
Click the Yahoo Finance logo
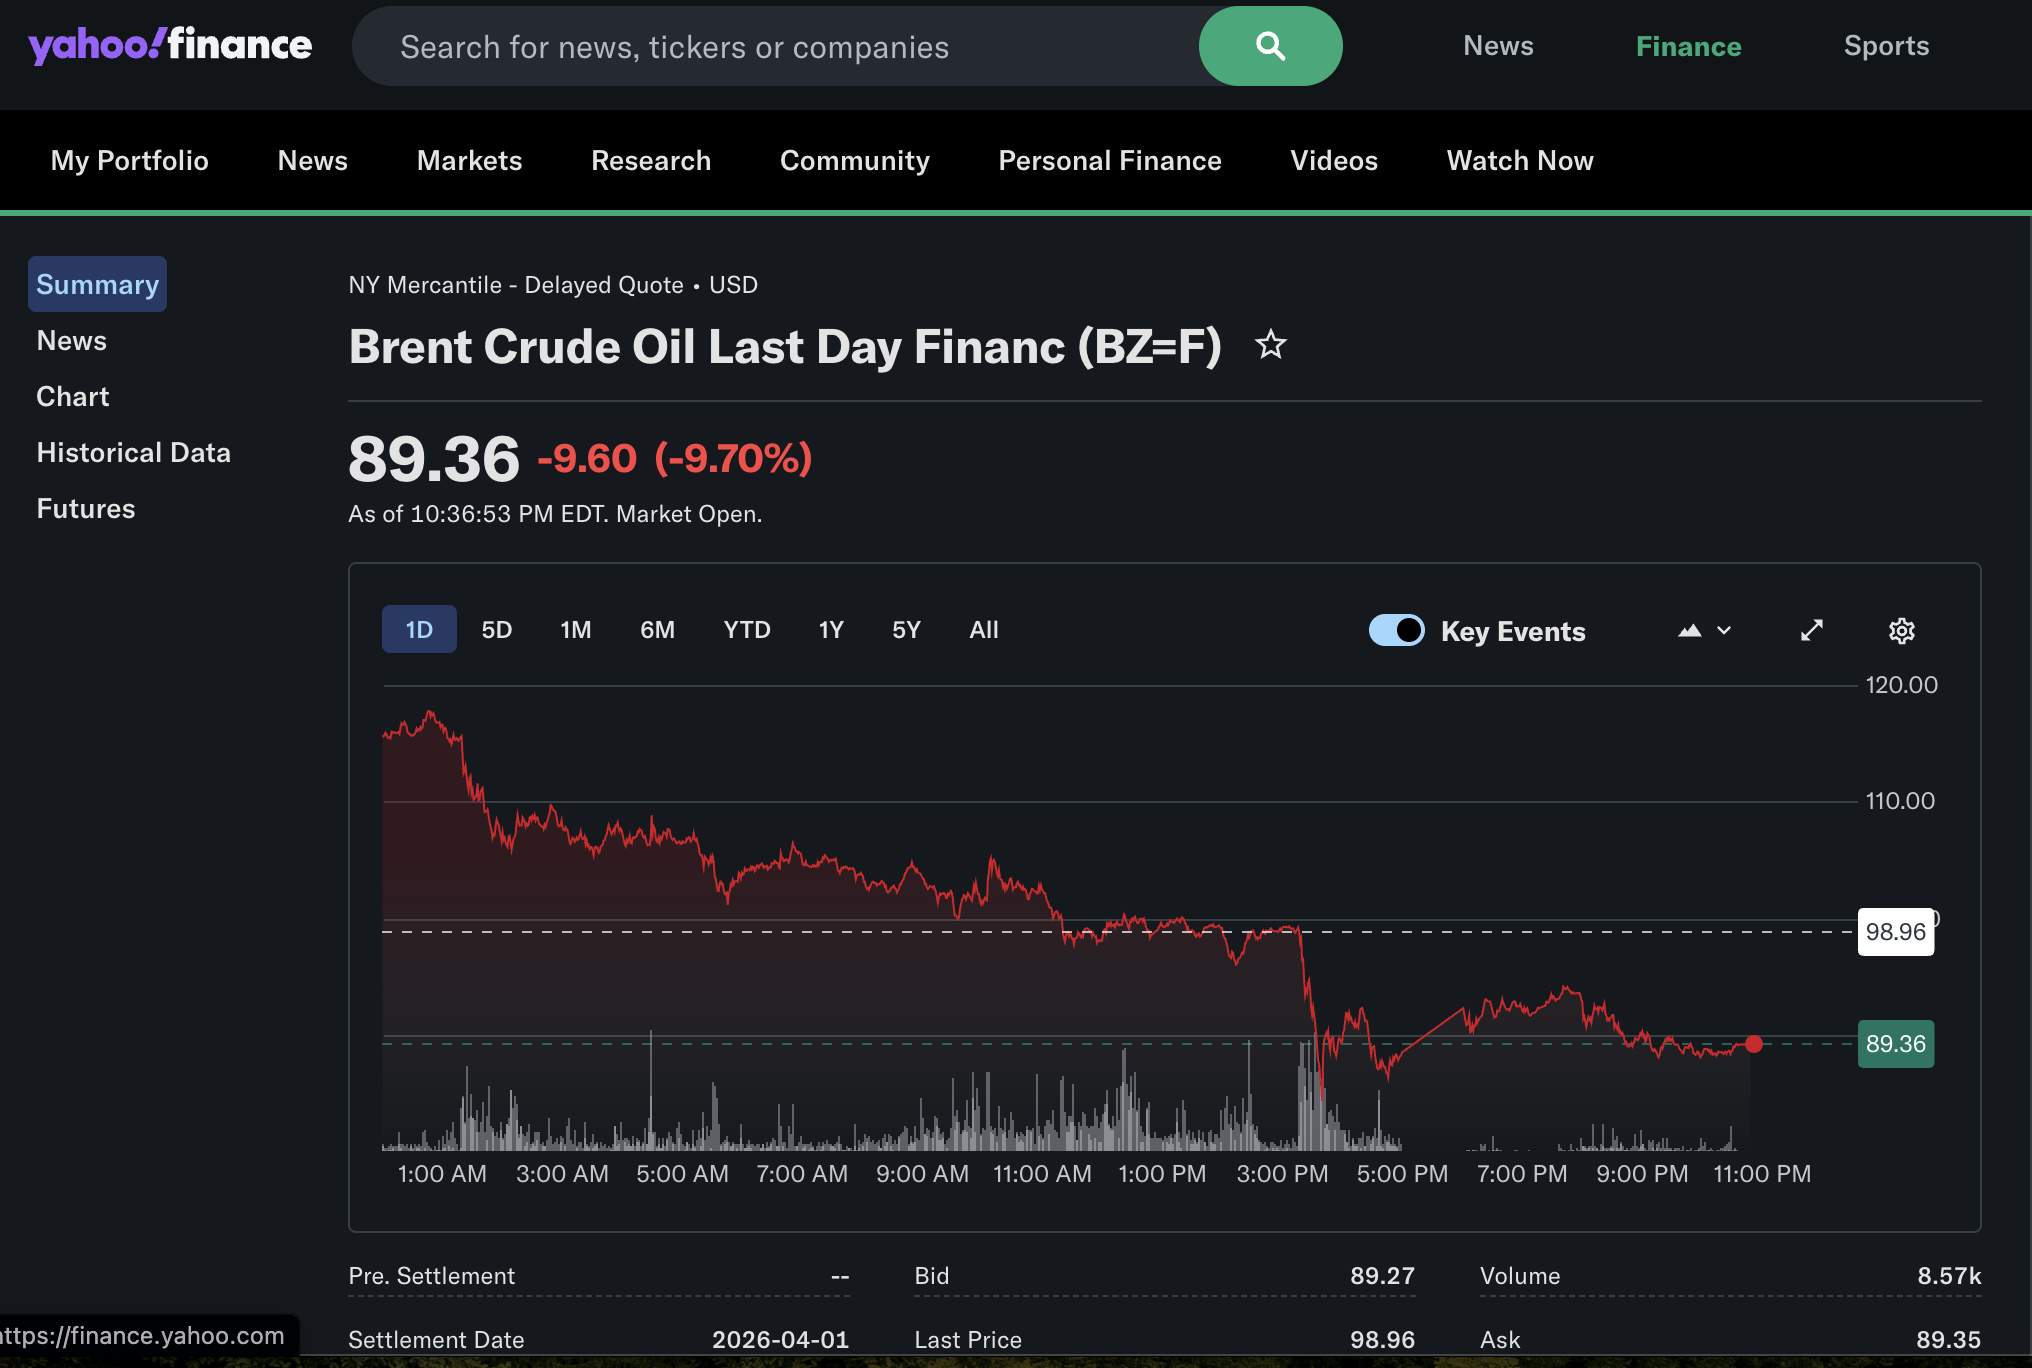pyautogui.click(x=170, y=46)
